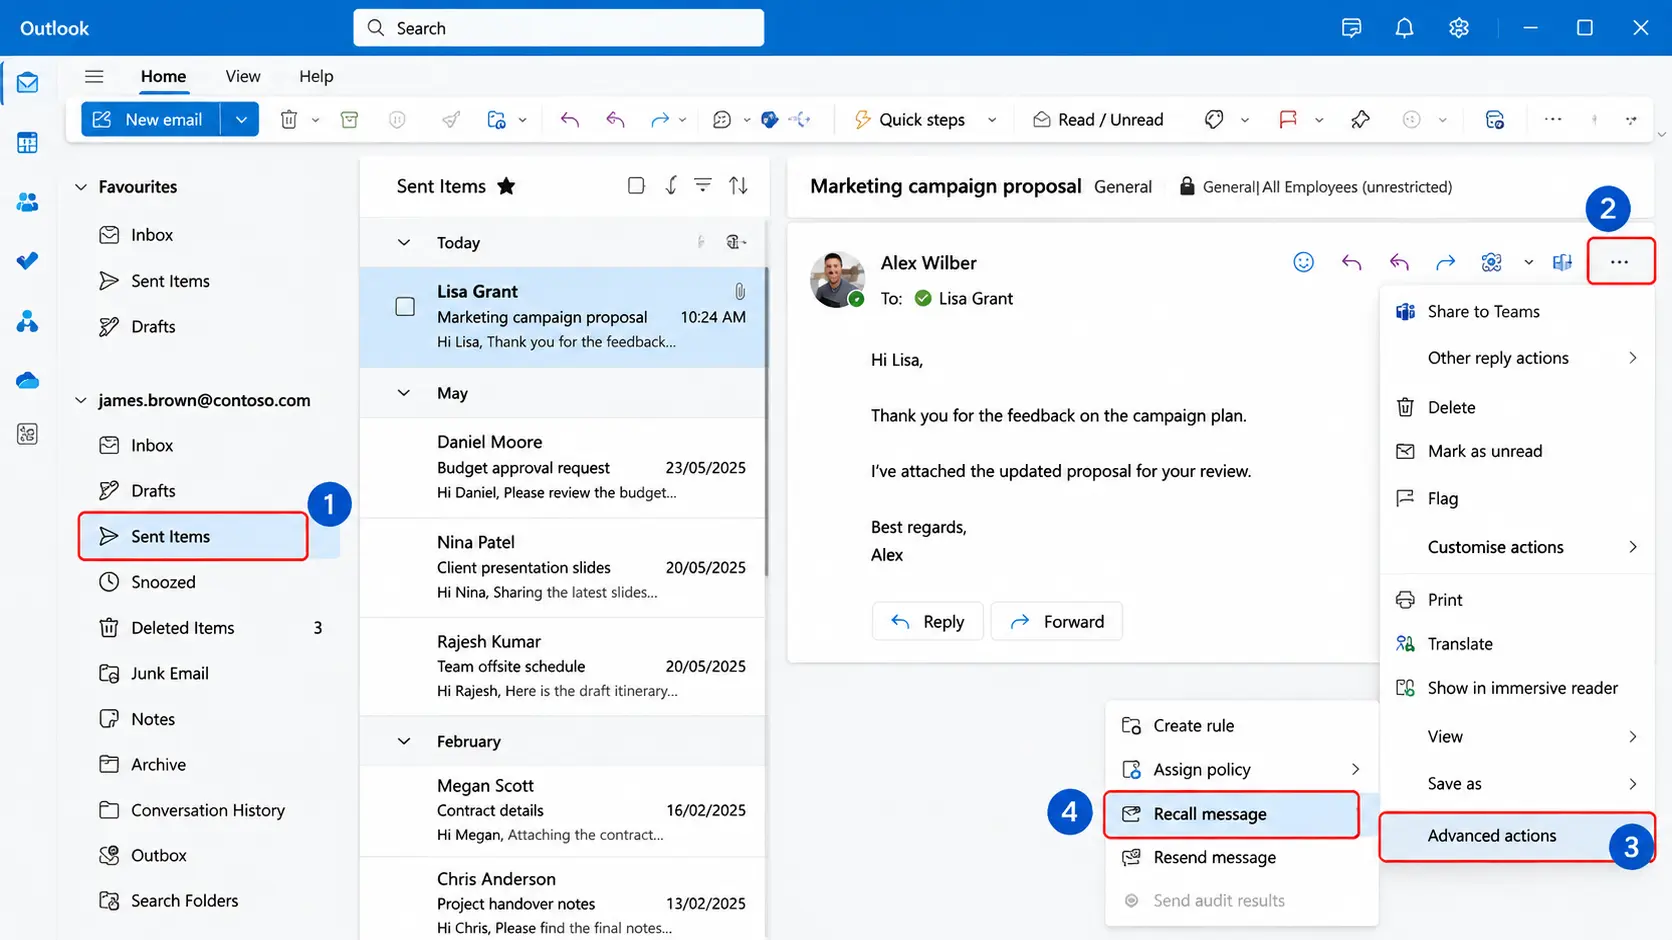Tick the checkbox on Lisa Grant email
The image size is (1672, 940).
click(405, 307)
